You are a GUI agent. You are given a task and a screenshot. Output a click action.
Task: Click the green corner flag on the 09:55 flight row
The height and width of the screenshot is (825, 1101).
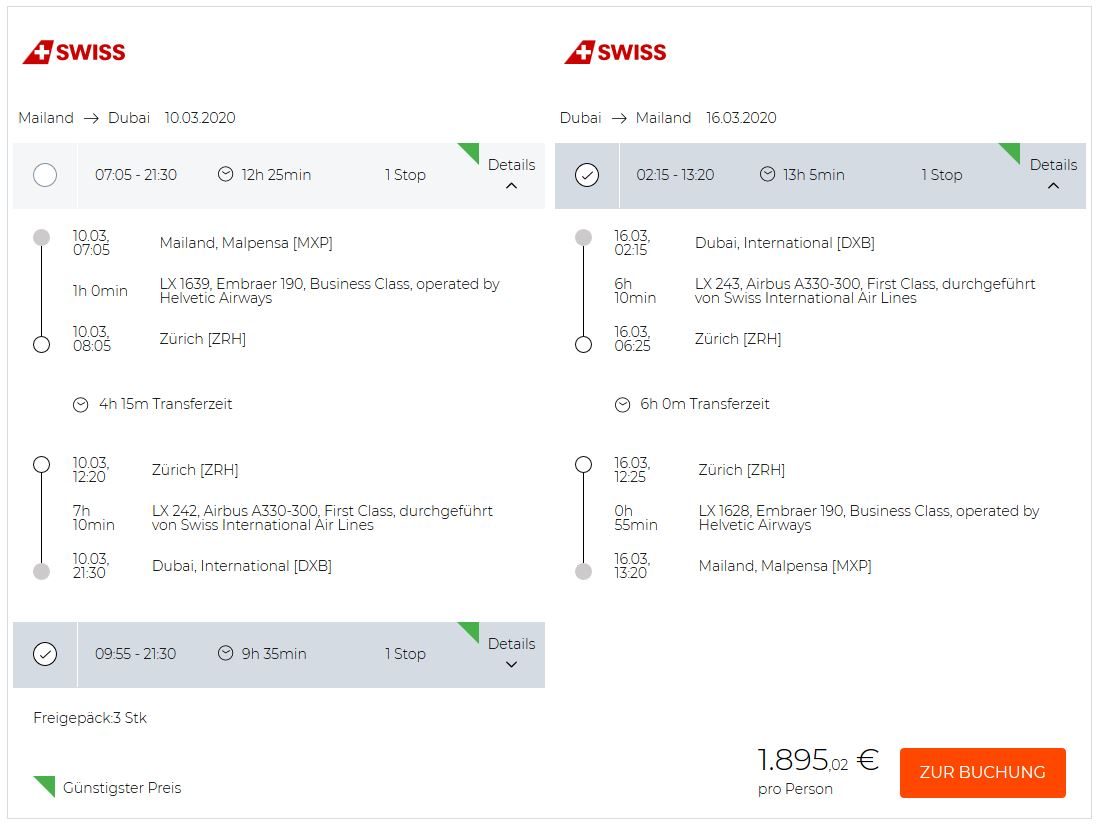(x=470, y=630)
